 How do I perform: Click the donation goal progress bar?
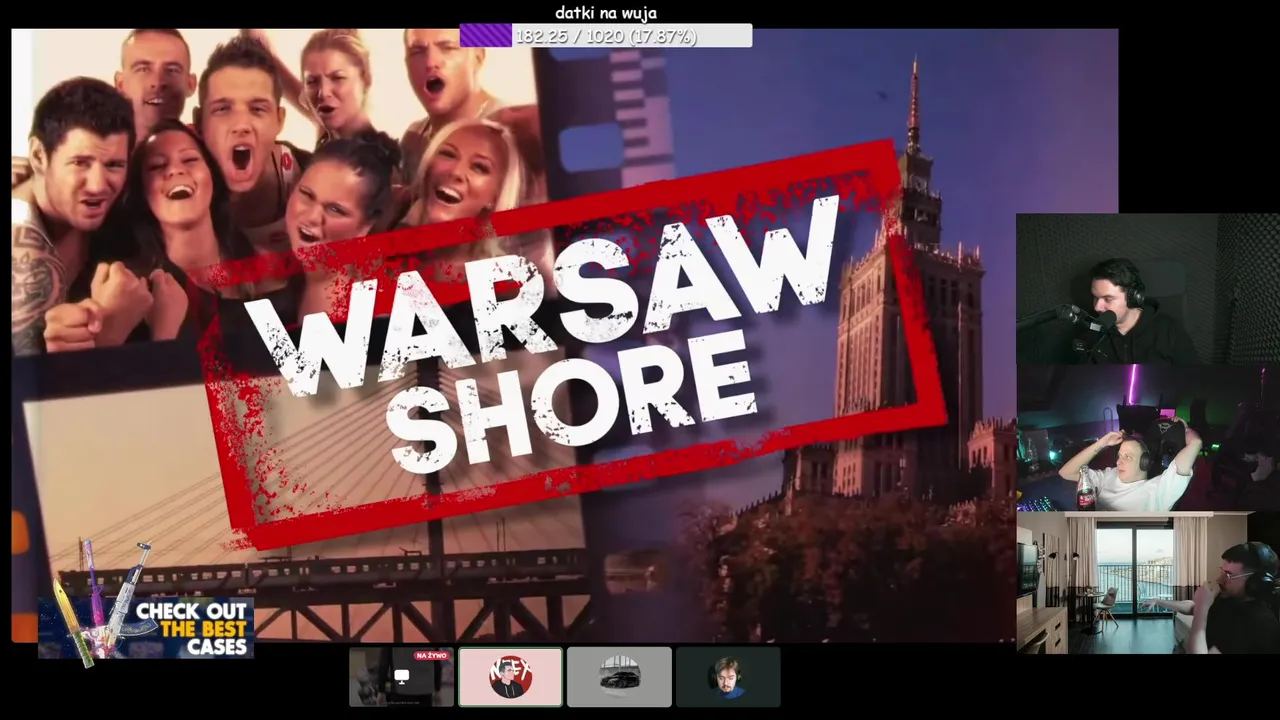tap(606, 36)
